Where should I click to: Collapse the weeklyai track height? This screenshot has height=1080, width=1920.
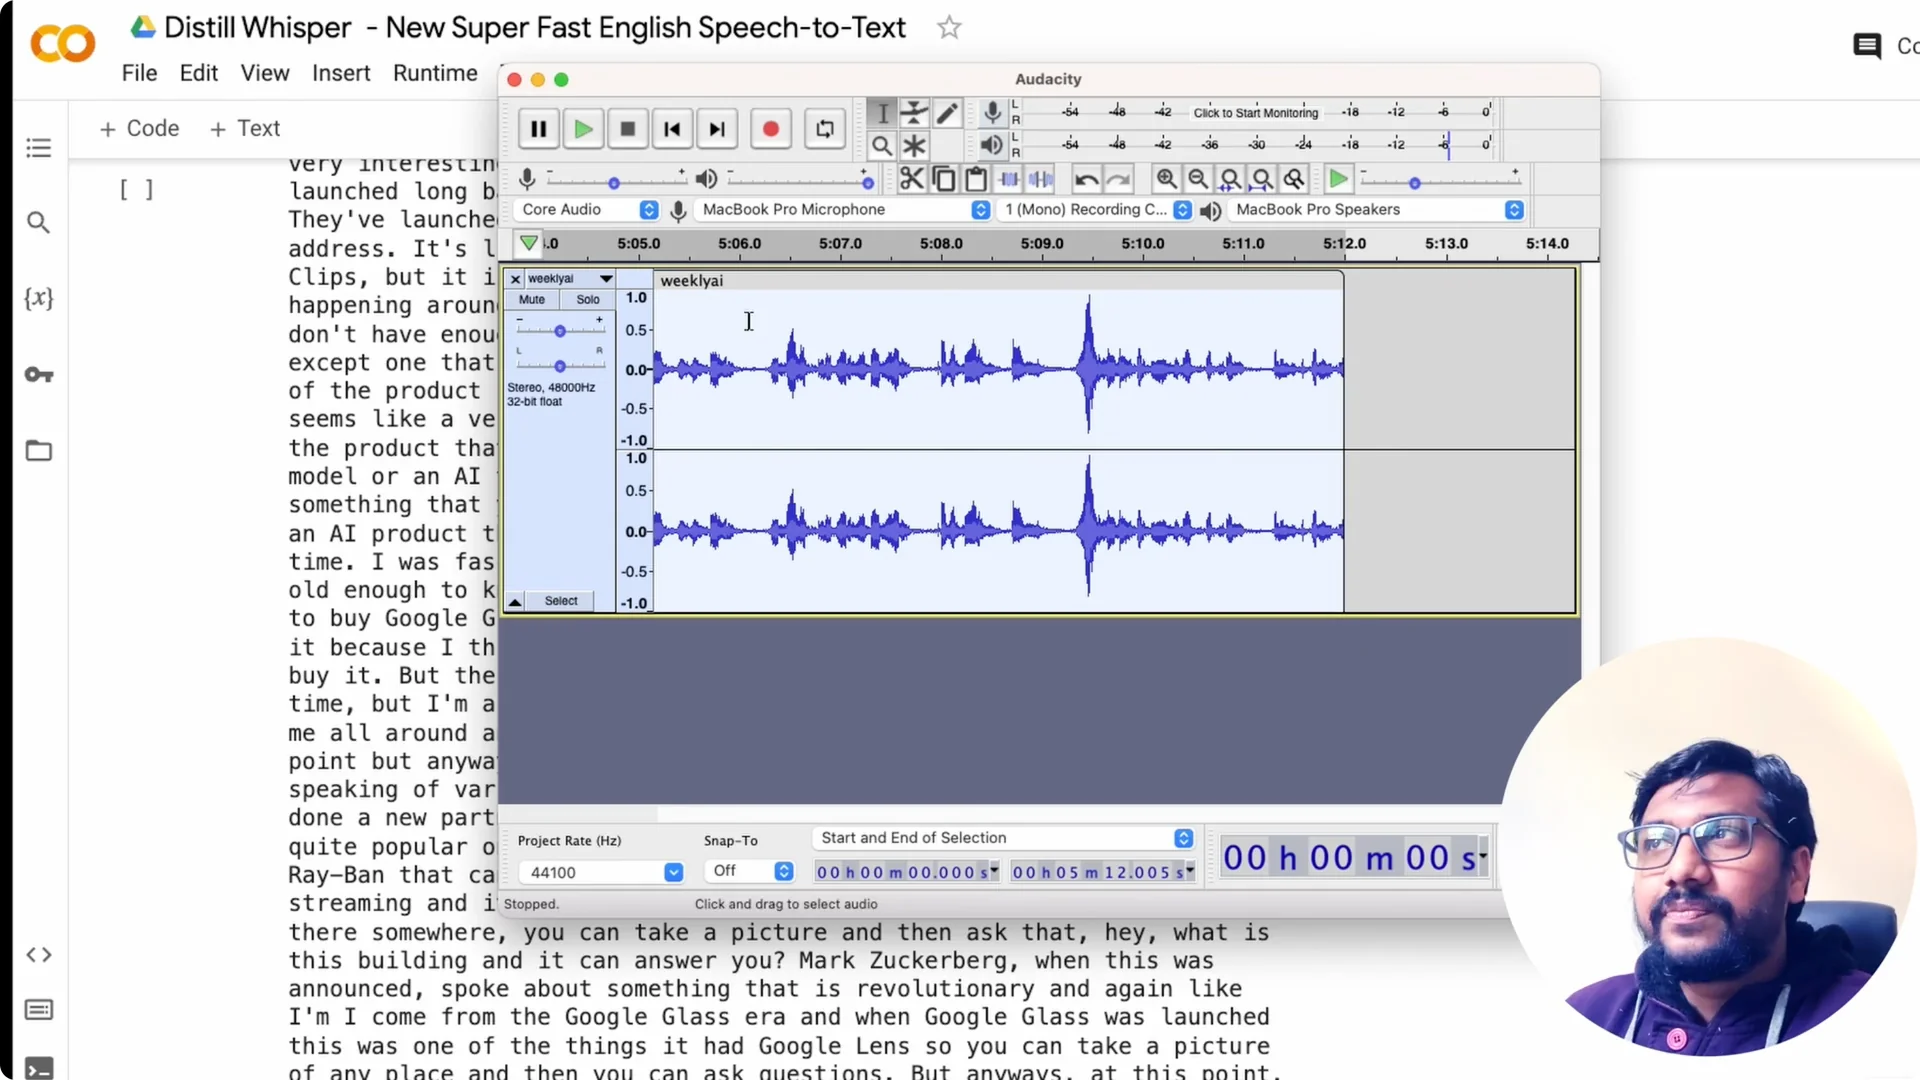pyautogui.click(x=514, y=601)
